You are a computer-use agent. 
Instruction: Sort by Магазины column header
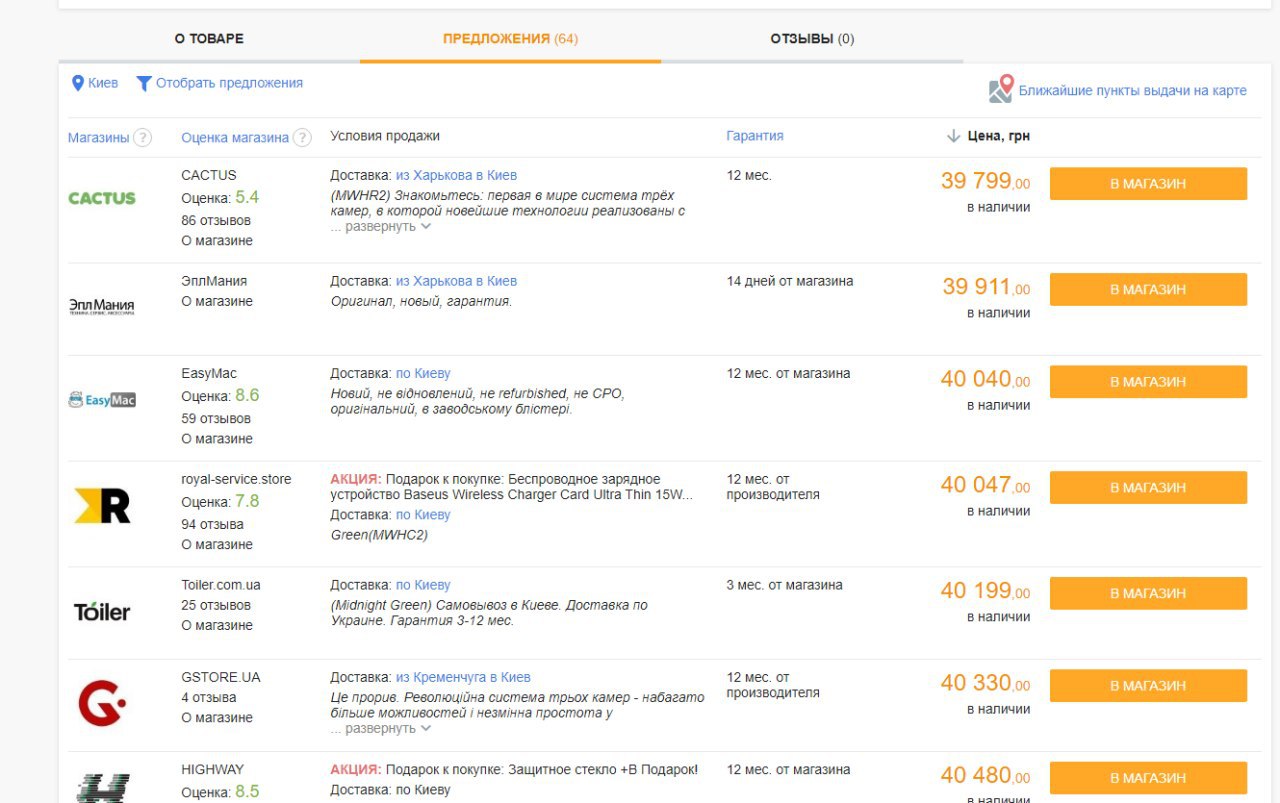[x=98, y=138]
